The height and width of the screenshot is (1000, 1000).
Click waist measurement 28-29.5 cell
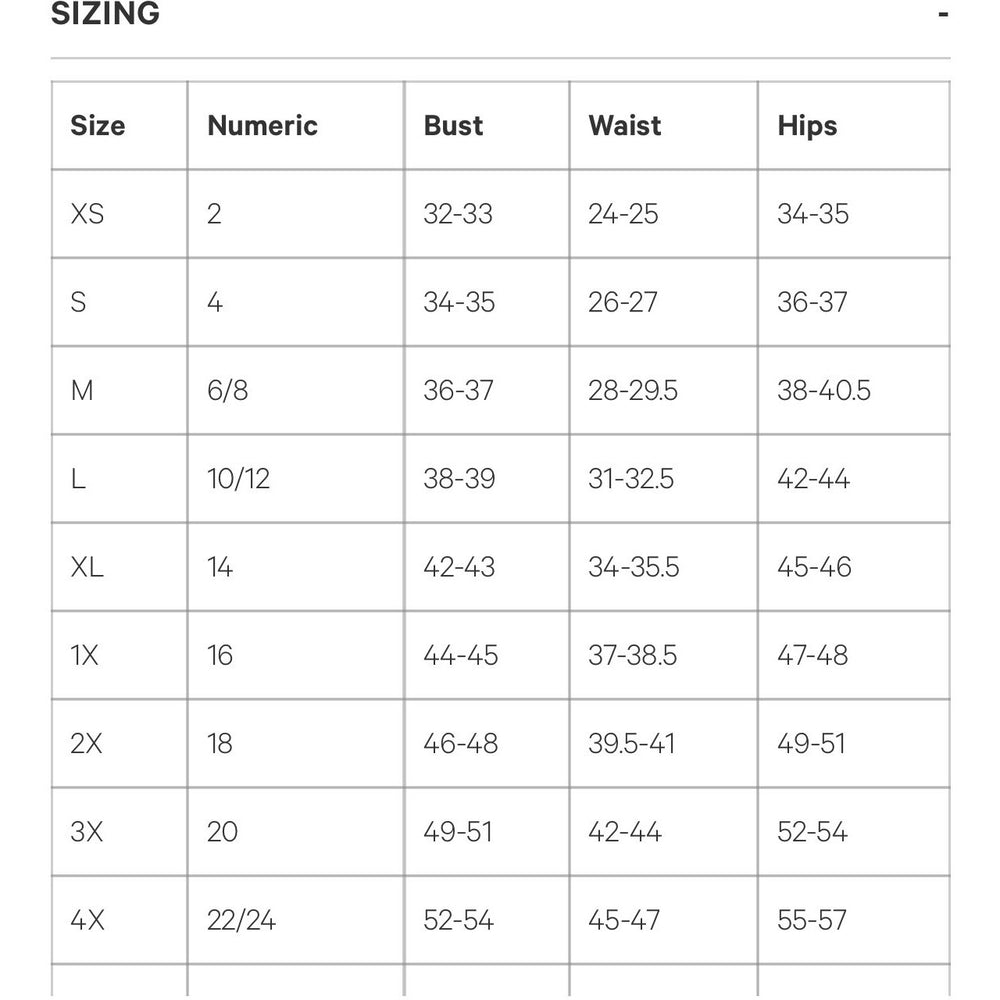(633, 390)
